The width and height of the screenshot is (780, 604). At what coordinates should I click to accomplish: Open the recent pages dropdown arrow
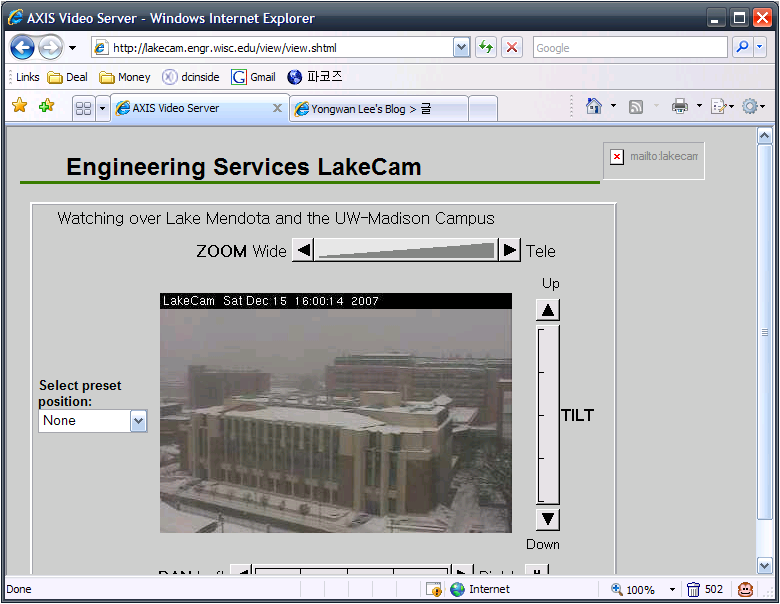73,48
